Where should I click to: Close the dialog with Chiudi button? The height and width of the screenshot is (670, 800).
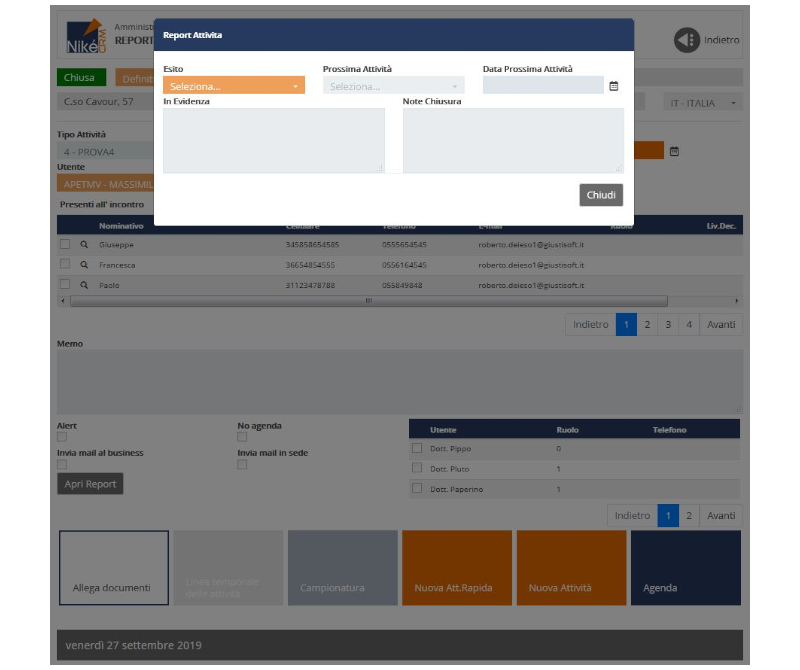tap(601, 195)
